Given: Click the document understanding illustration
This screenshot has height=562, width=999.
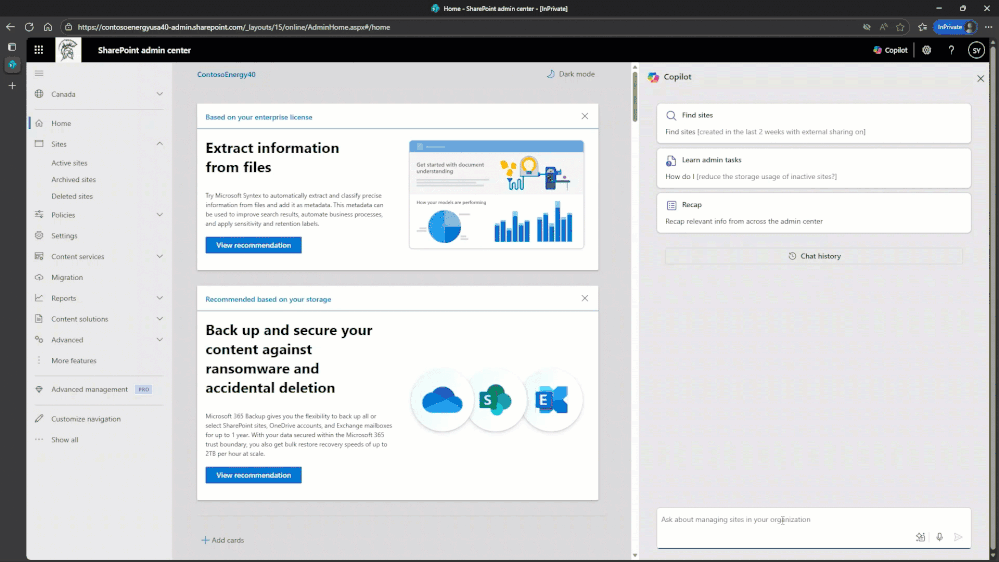Looking at the screenshot, I should coord(496,194).
